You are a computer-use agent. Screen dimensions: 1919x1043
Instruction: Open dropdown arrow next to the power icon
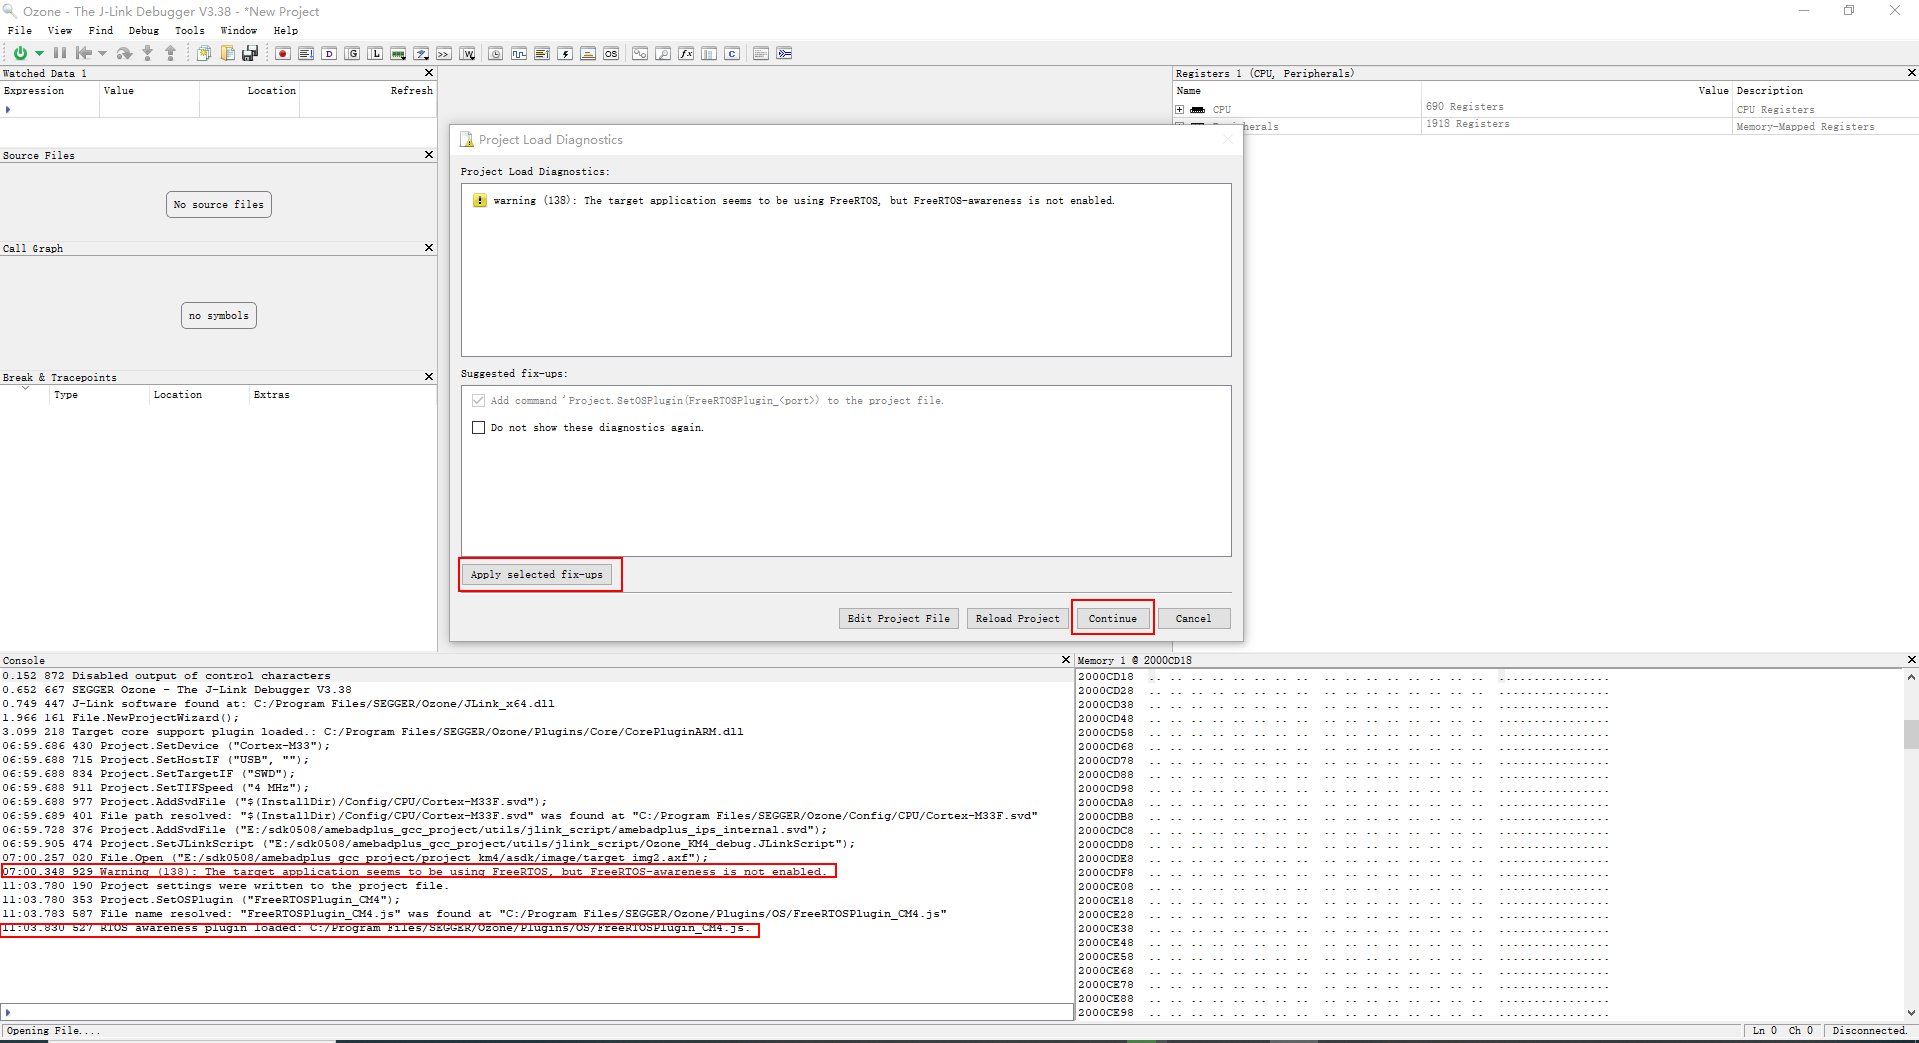coord(39,53)
